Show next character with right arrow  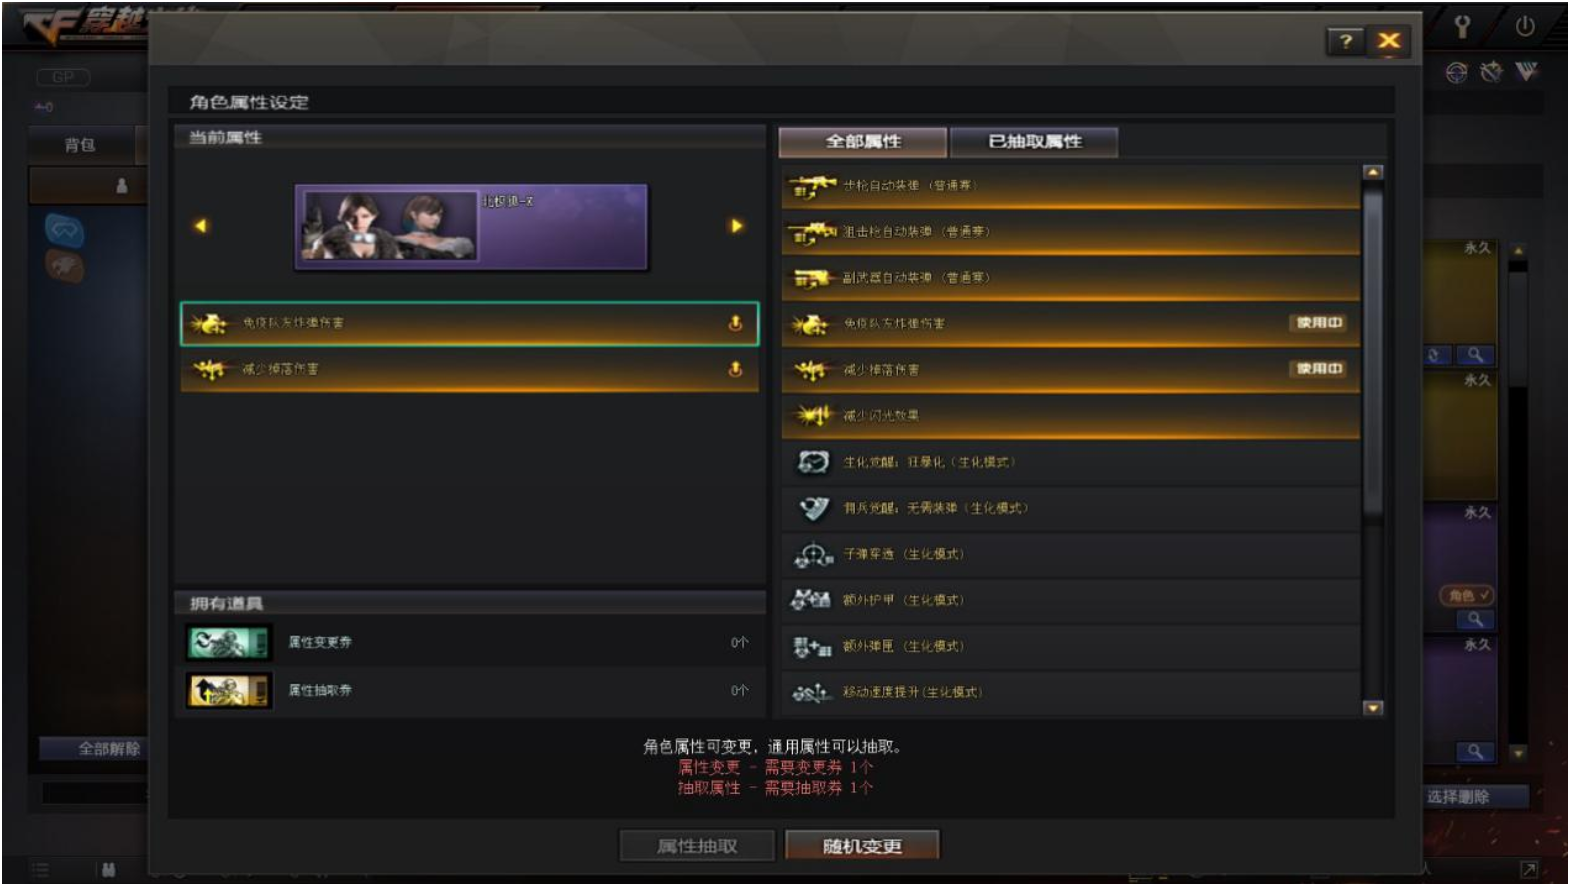coord(737,226)
